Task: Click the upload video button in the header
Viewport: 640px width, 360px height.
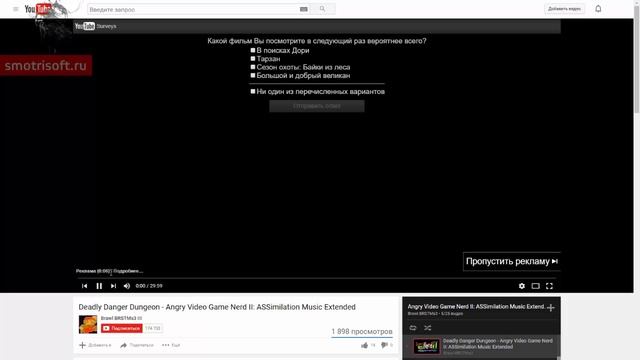Action: click(x=564, y=9)
